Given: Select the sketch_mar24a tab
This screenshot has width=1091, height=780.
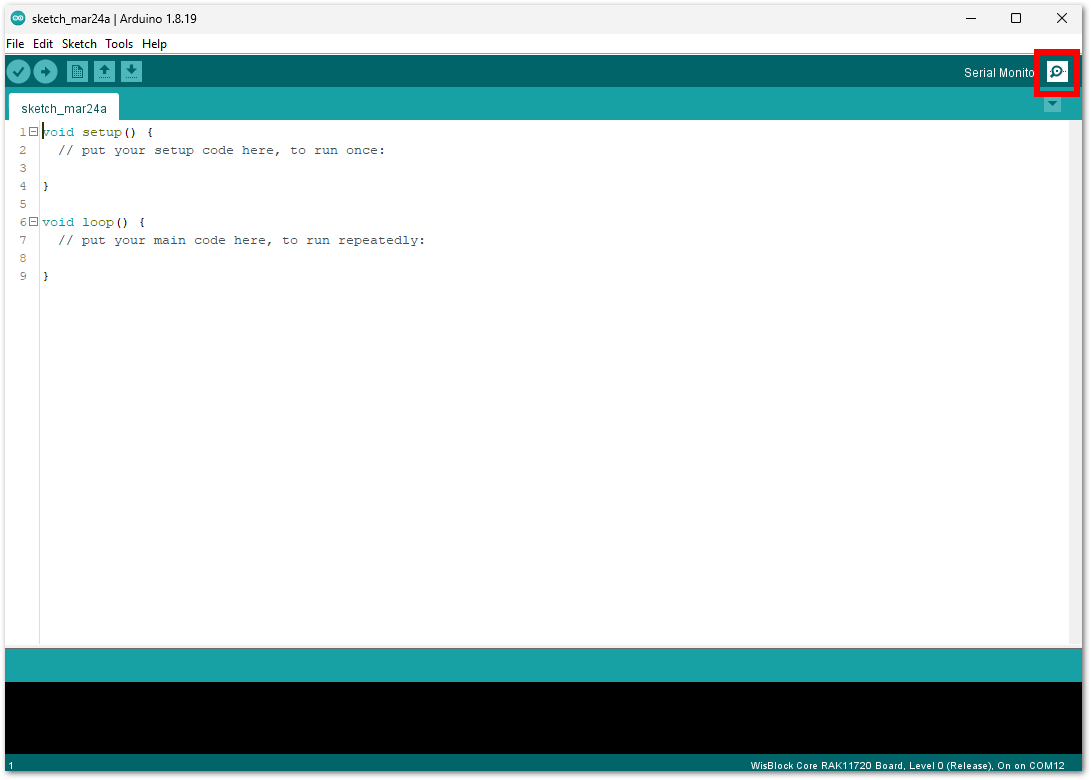Looking at the screenshot, I should tap(64, 108).
